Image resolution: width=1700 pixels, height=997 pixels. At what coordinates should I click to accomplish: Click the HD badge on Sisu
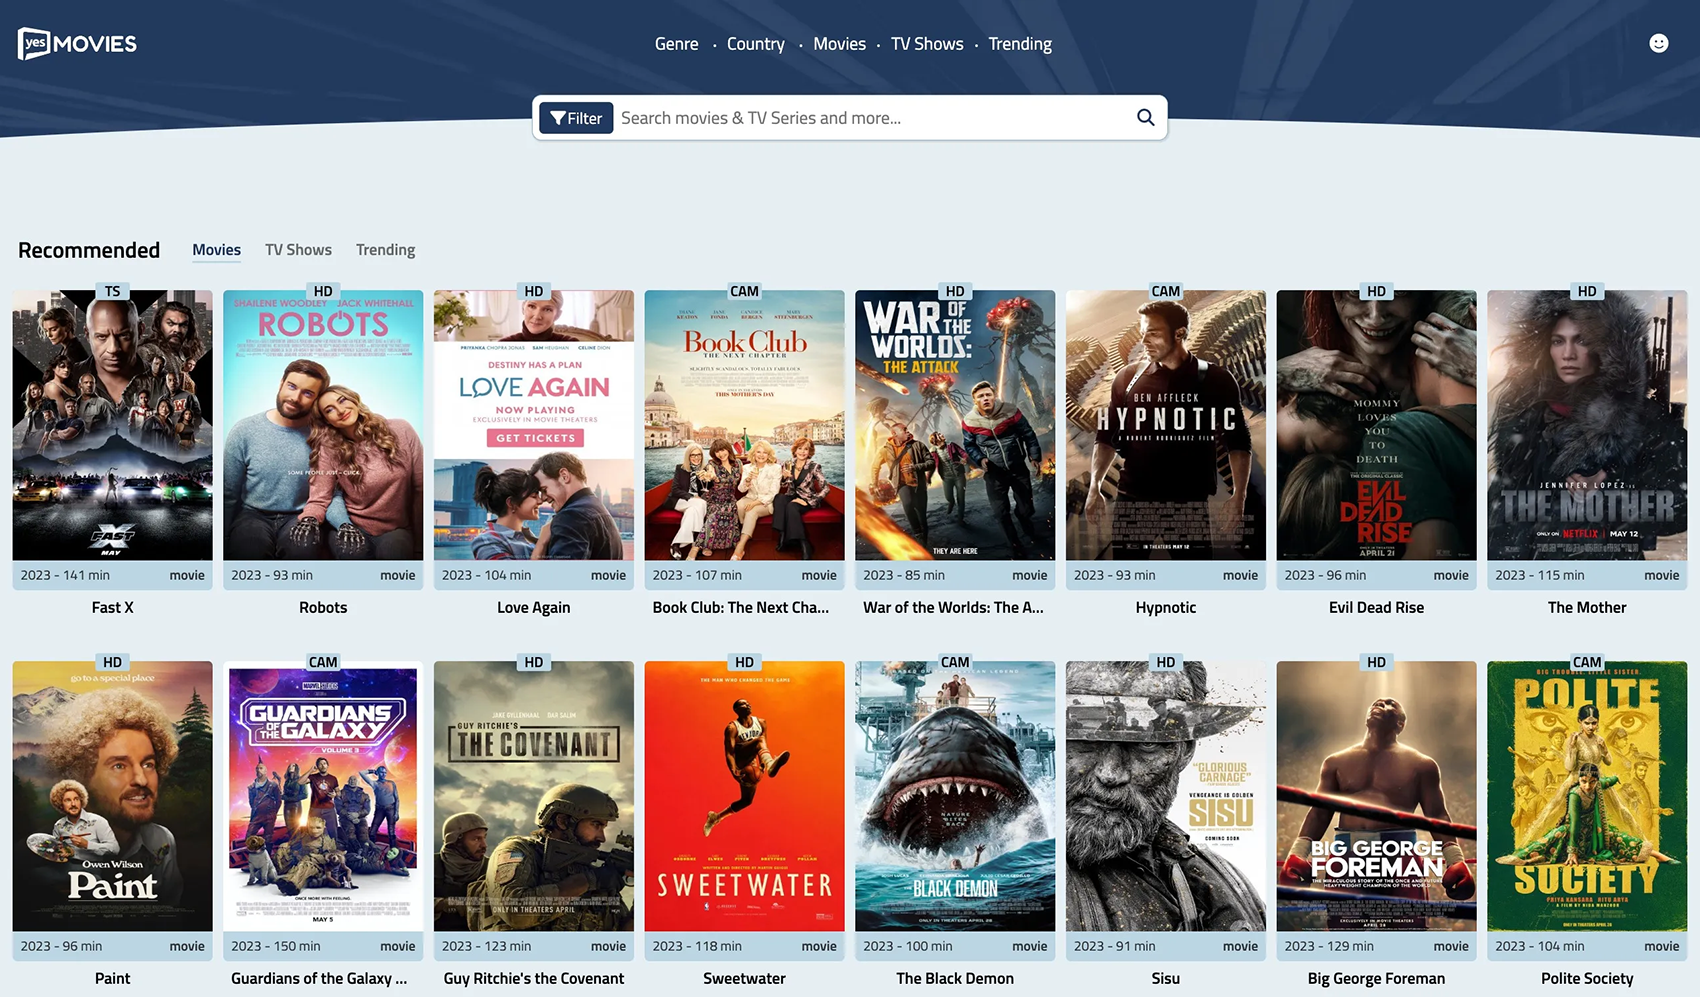coord(1166,662)
